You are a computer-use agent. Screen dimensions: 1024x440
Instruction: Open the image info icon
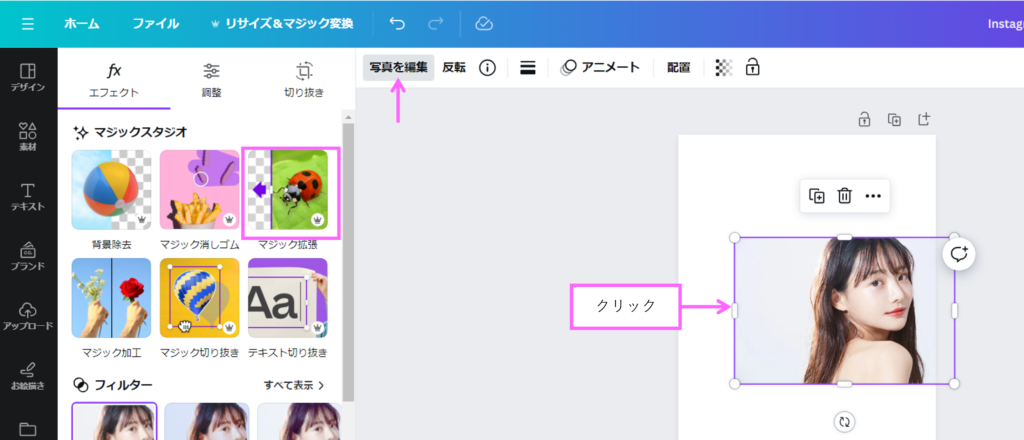488,68
